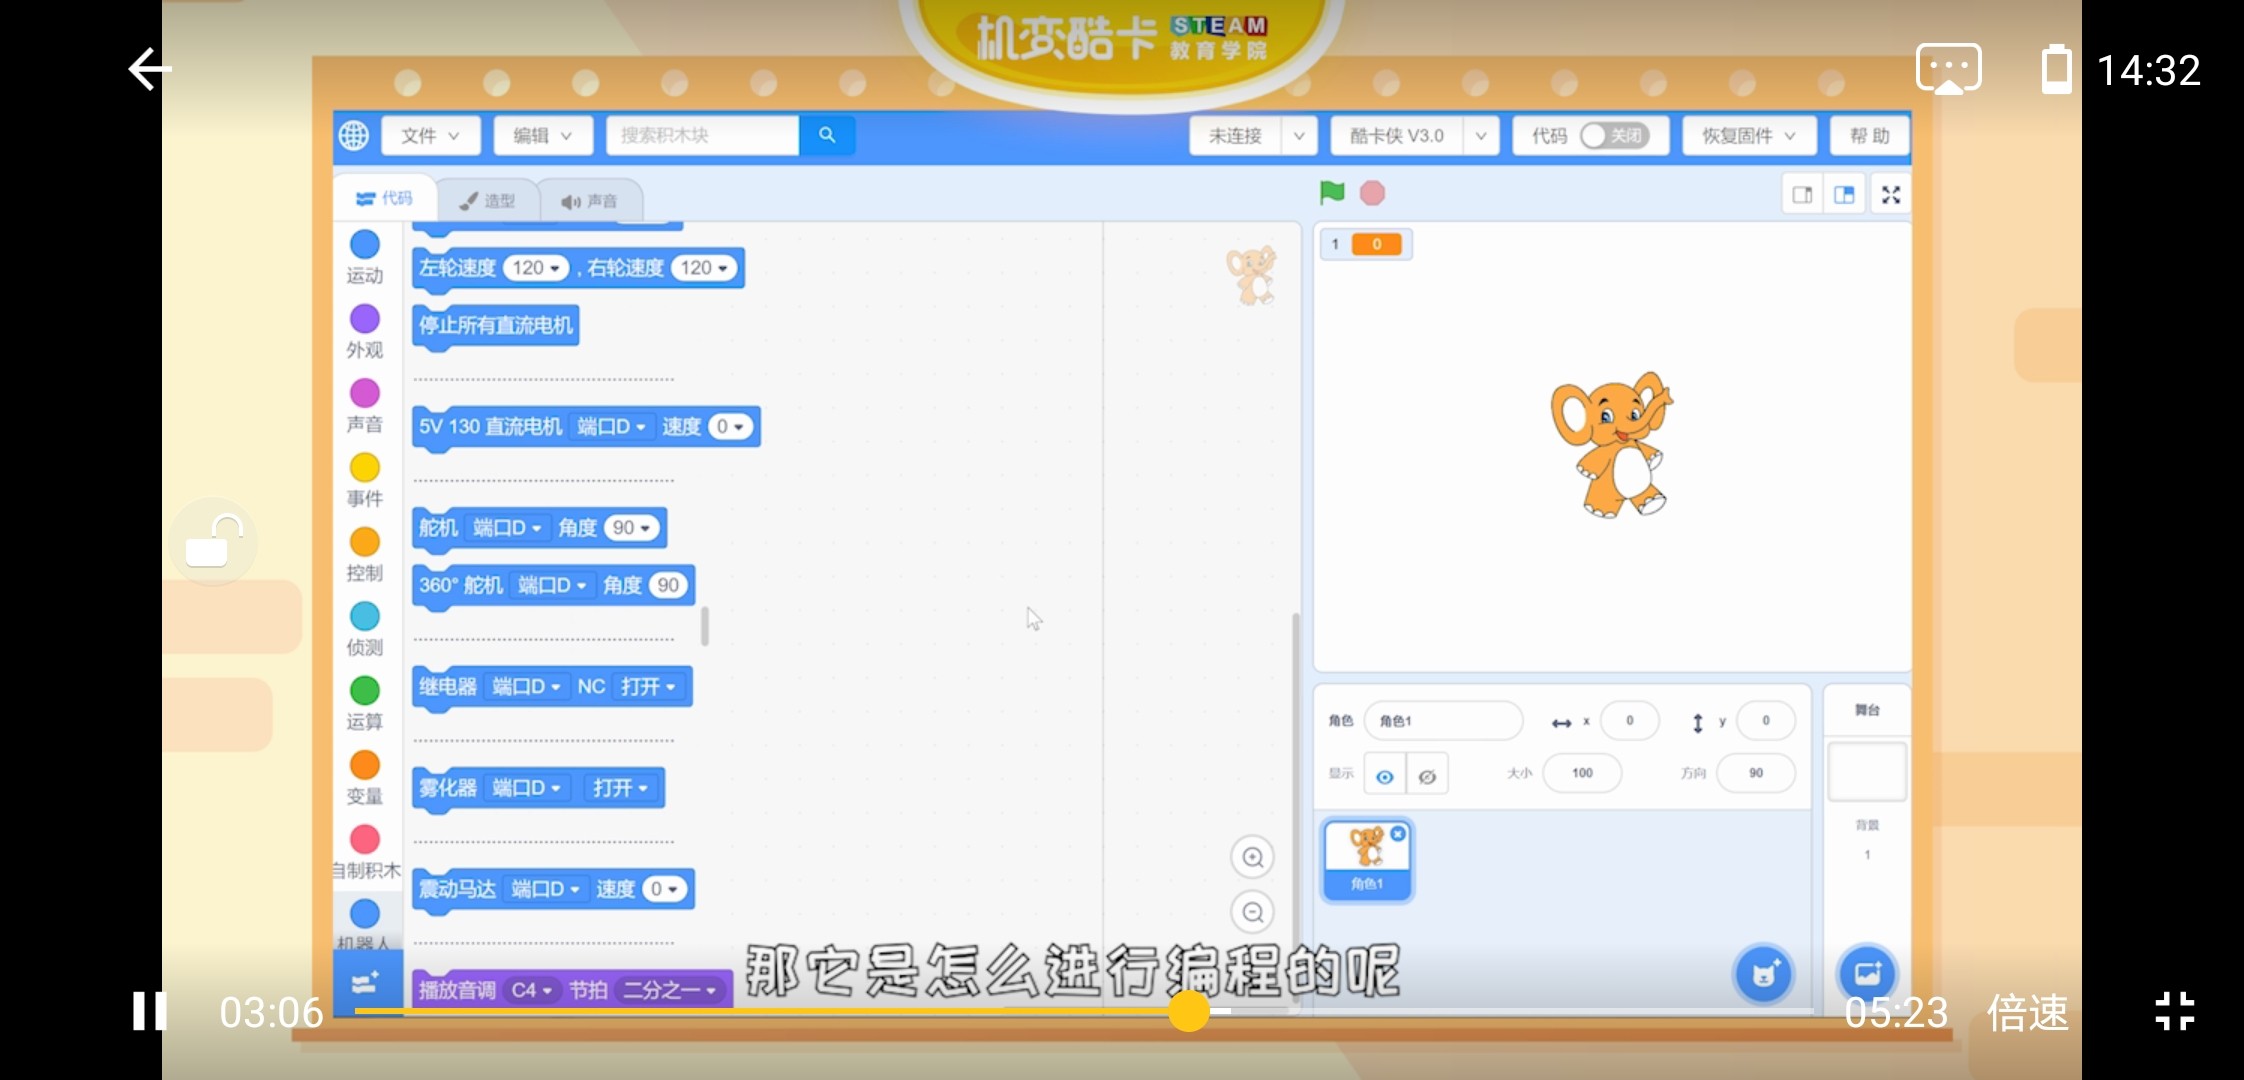The width and height of the screenshot is (2244, 1080).
Task: Click the add backdrop button
Action: (1867, 974)
